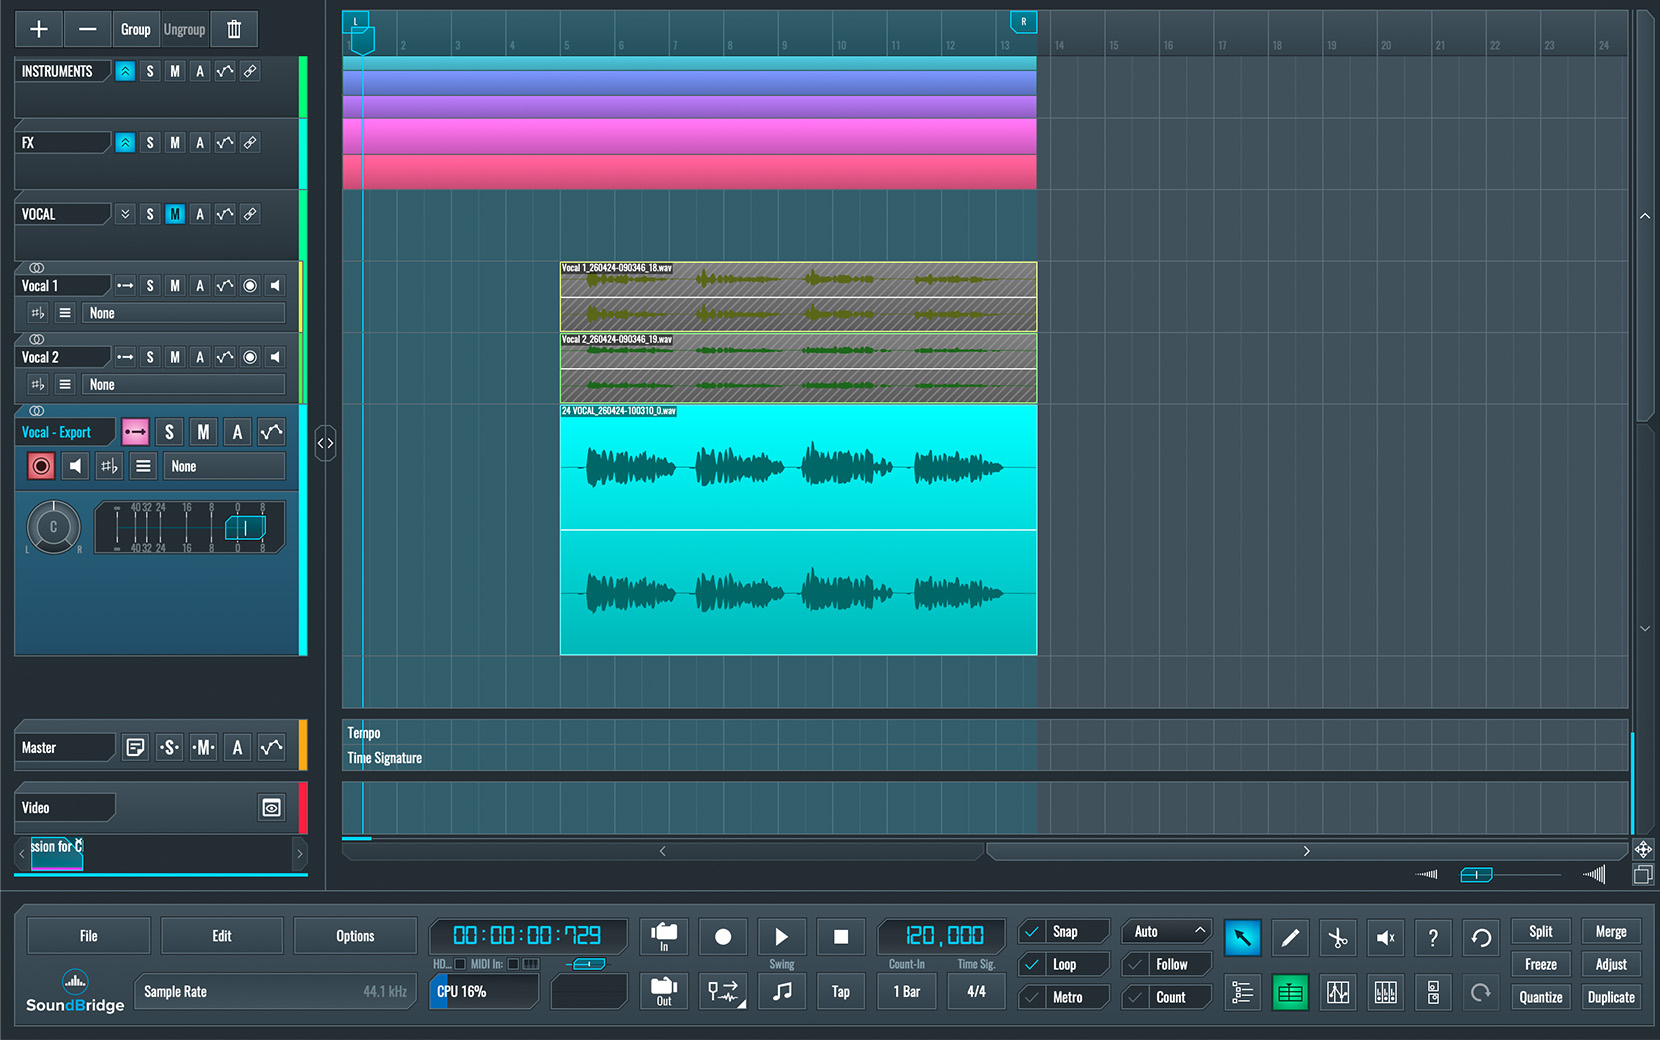Click the Vocal - Export pan knob
Screen dimensions: 1660x1040
point(53,527)
